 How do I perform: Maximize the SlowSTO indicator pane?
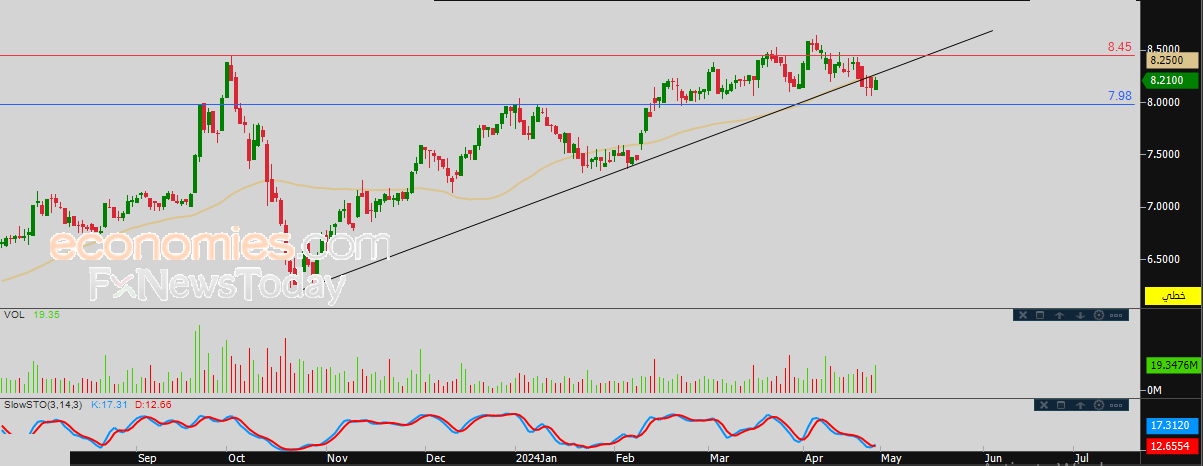[1061, 405]
